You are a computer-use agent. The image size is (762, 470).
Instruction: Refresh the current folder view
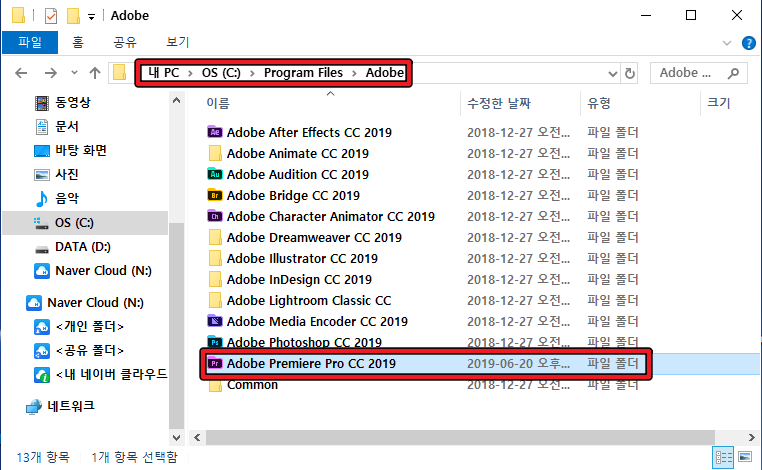(630, 73)
